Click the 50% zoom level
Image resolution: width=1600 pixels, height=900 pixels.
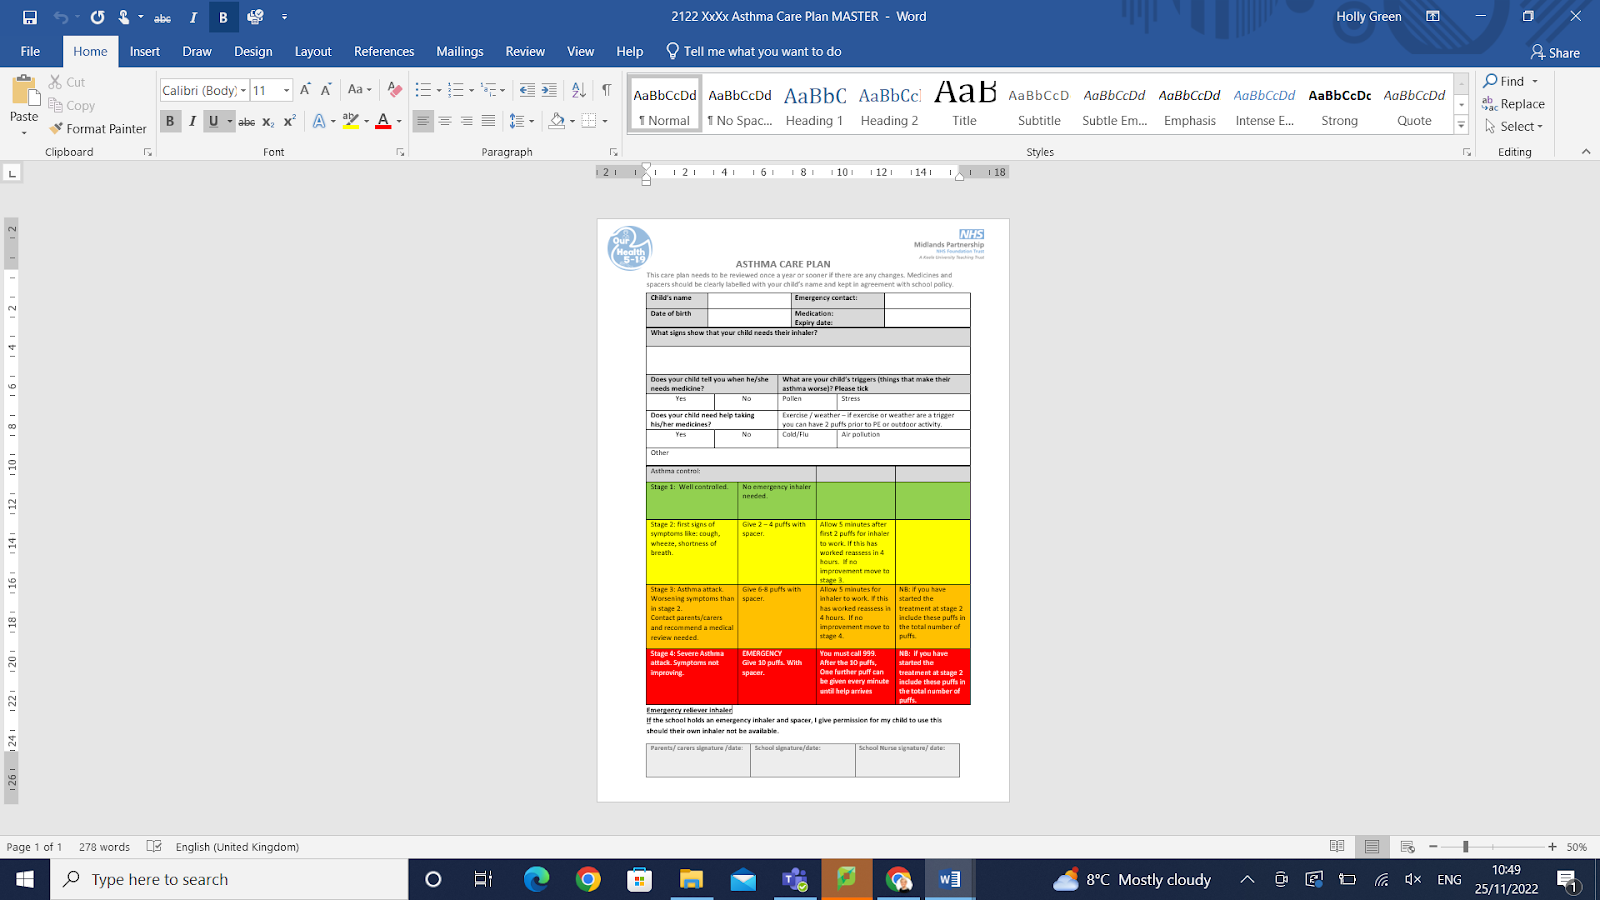coord(1577,847)
